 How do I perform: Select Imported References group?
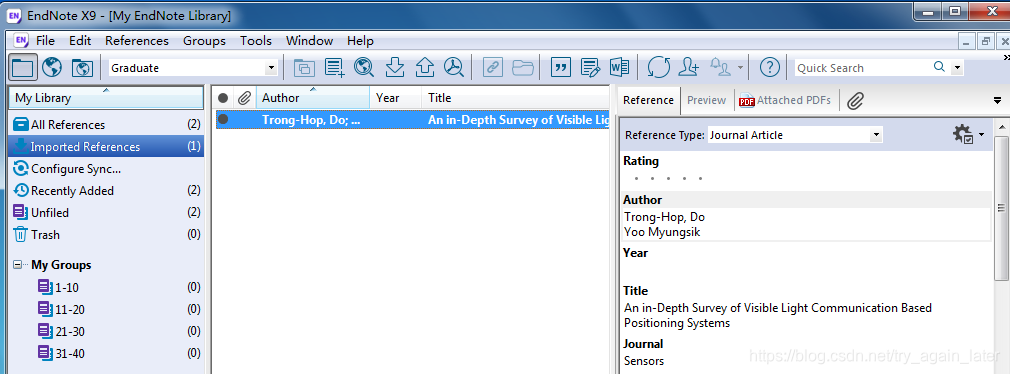click(106, 146)
